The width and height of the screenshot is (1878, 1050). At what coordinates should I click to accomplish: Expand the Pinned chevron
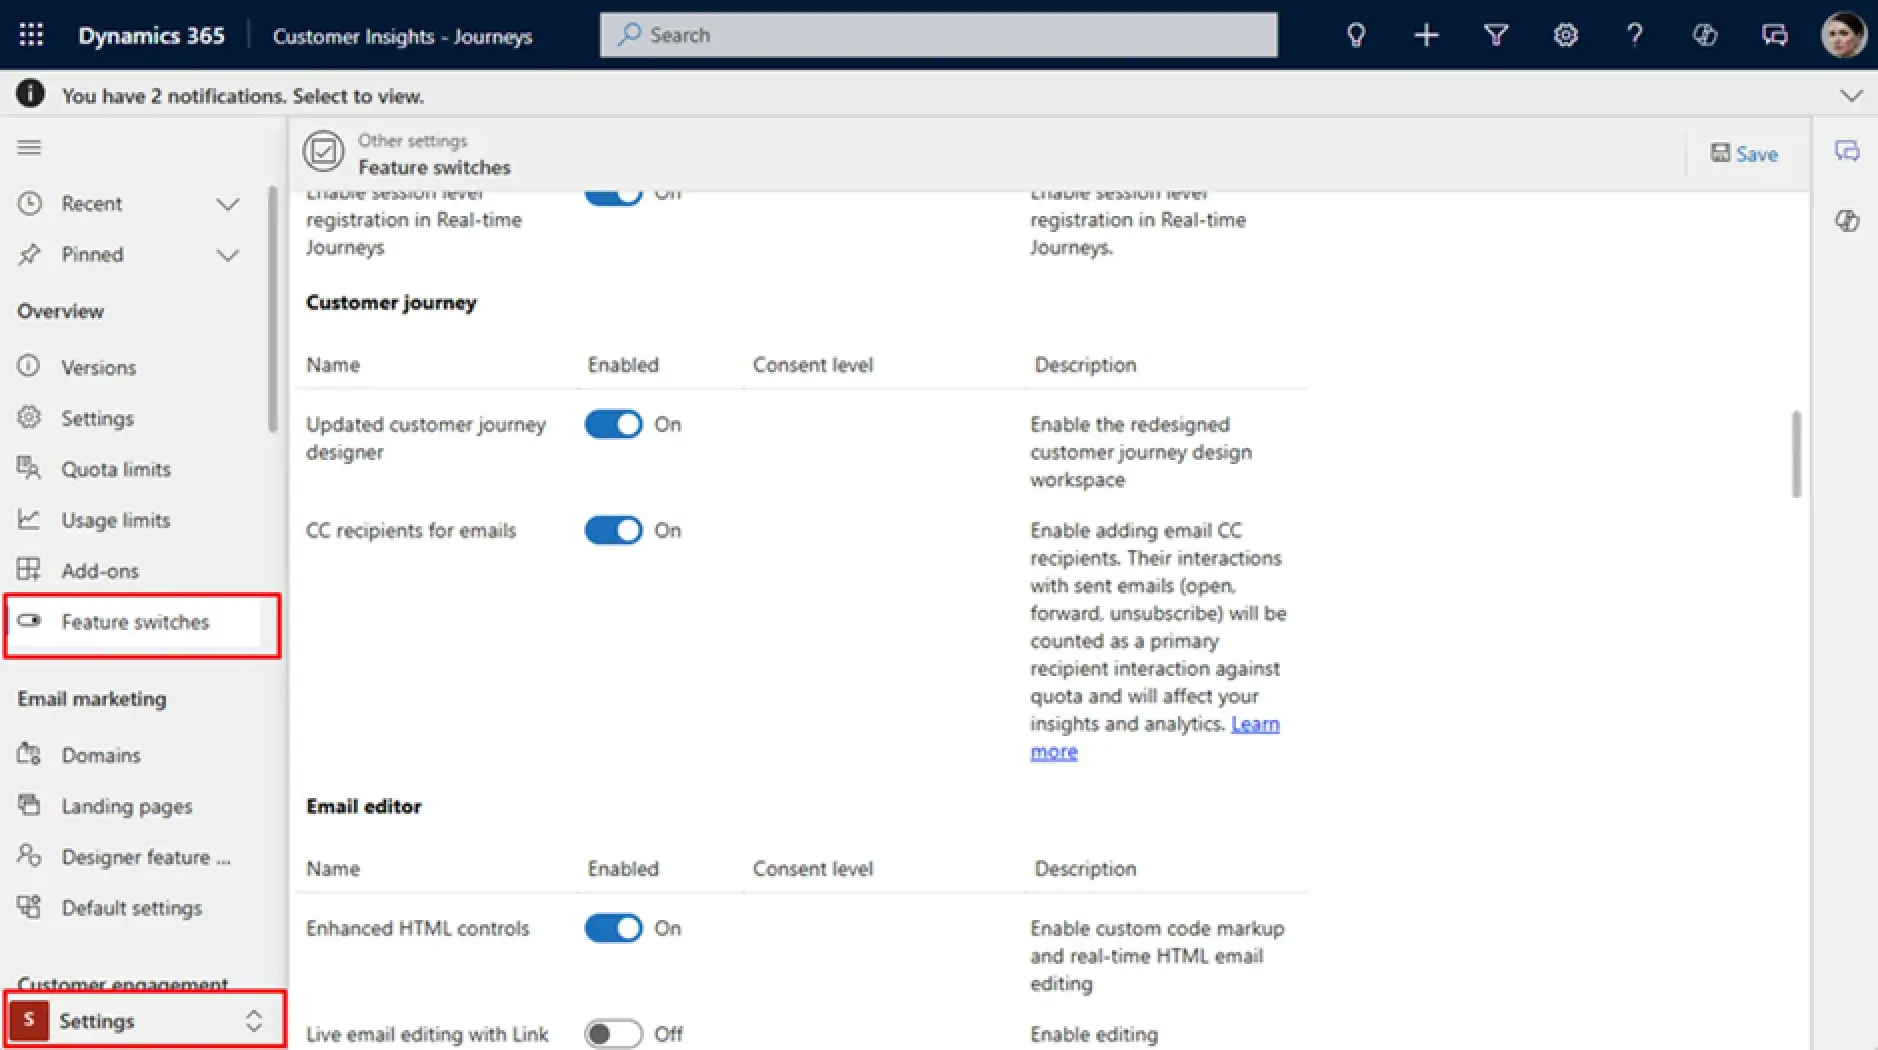(x=228, y=255)
